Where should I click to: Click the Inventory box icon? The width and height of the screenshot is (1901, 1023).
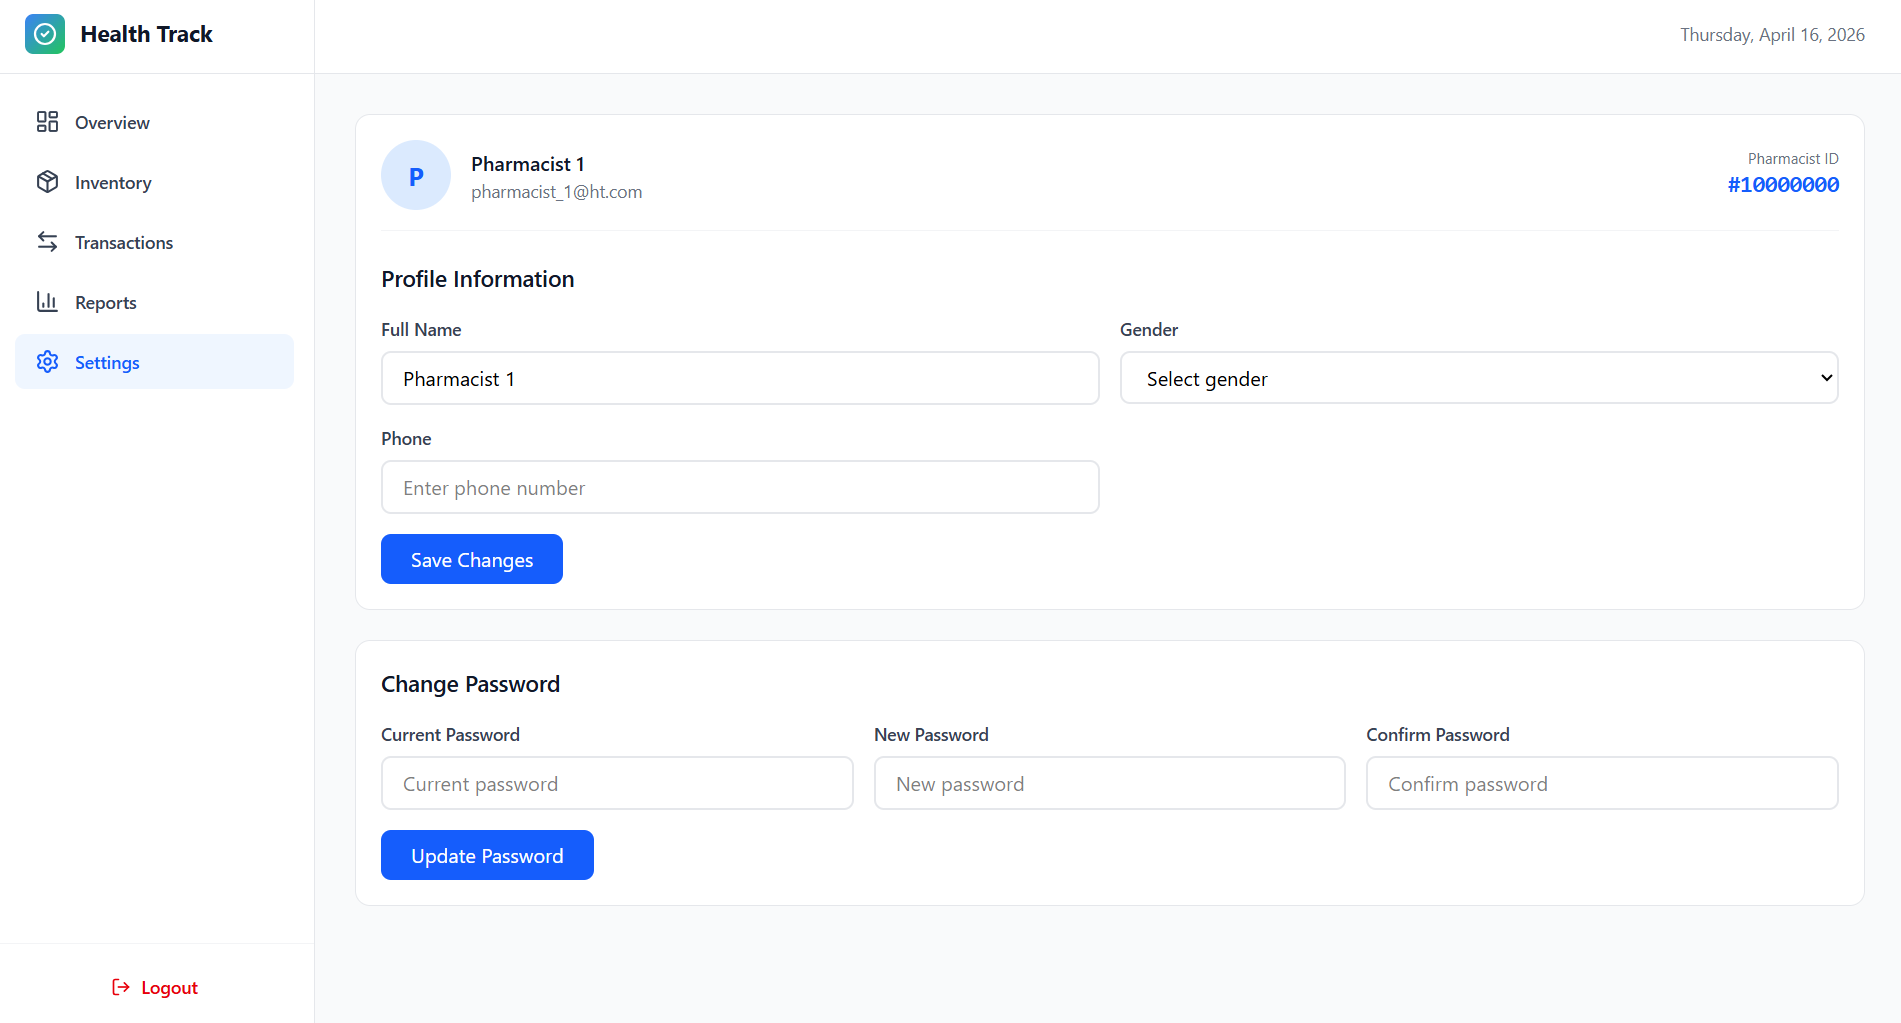coord(47,182)
